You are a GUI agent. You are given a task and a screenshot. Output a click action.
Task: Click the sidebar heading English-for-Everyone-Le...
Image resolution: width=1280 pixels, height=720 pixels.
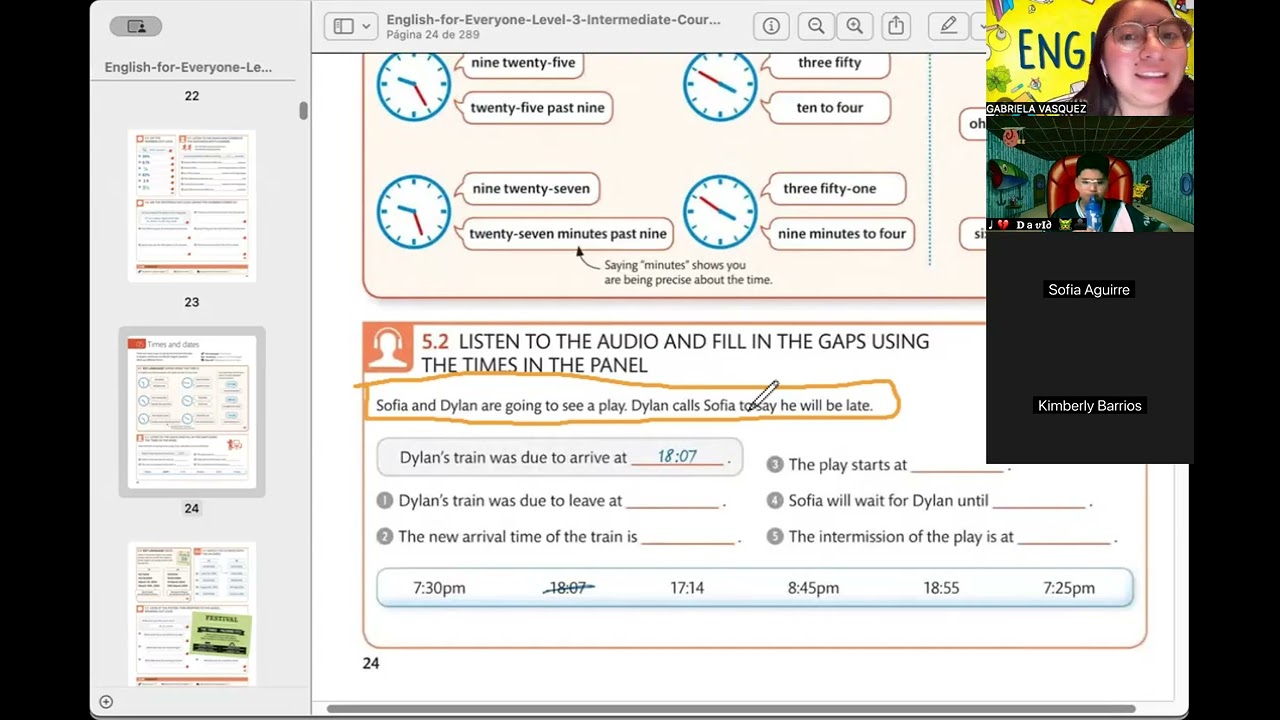(188, 67)
